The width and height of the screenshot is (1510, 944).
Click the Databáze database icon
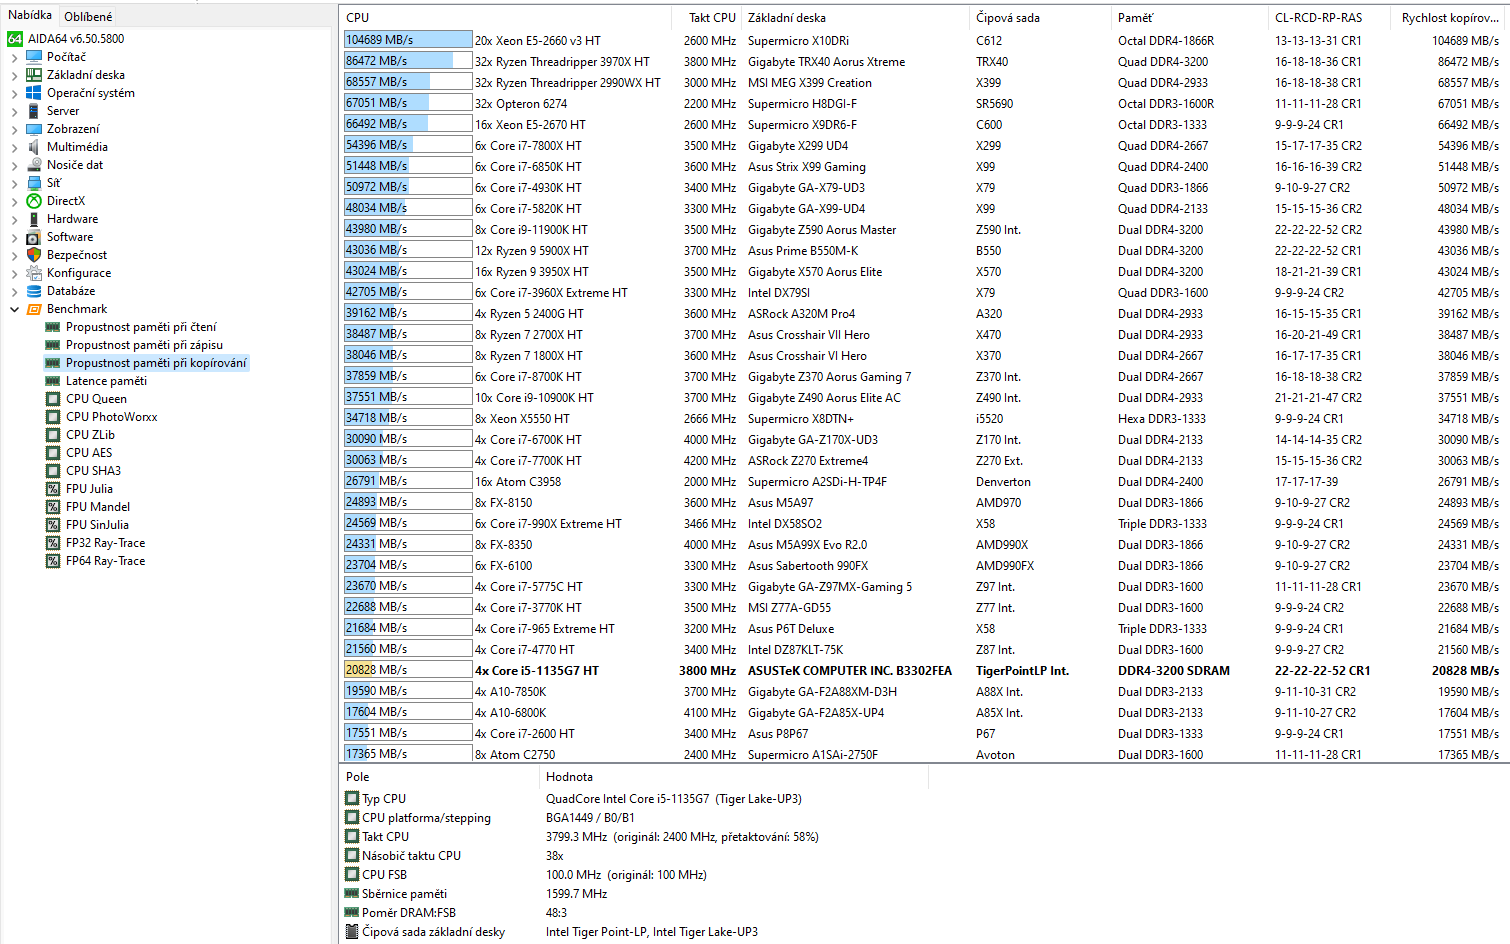pos(34,291)
